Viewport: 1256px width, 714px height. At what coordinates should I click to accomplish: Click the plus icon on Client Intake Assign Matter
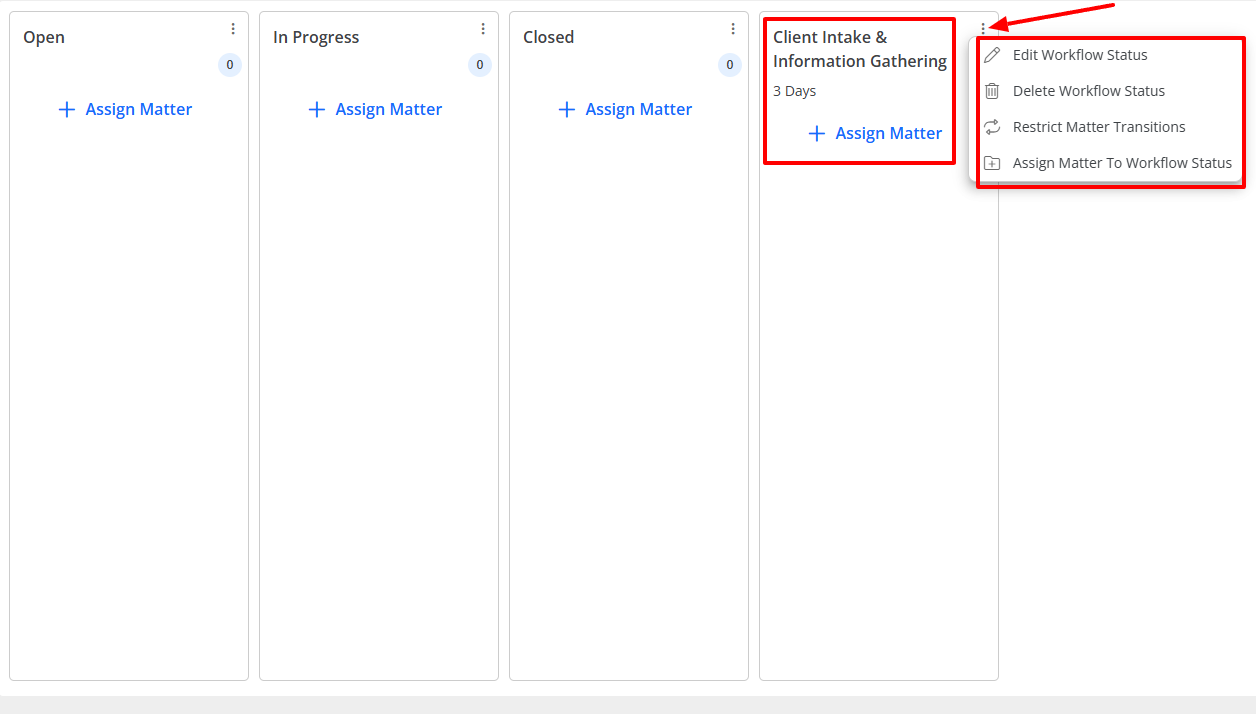(x=817, y=133)
